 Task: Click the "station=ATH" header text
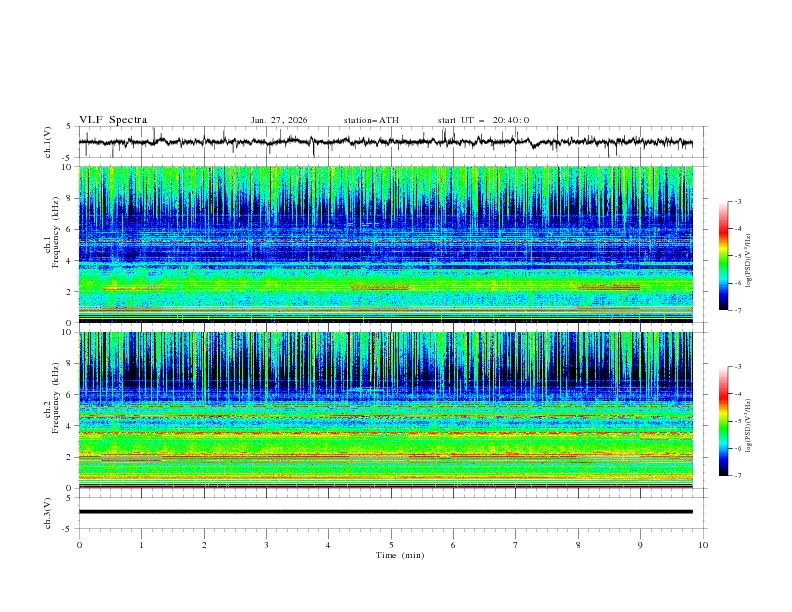pyautogui.click(x=371, y=120)
